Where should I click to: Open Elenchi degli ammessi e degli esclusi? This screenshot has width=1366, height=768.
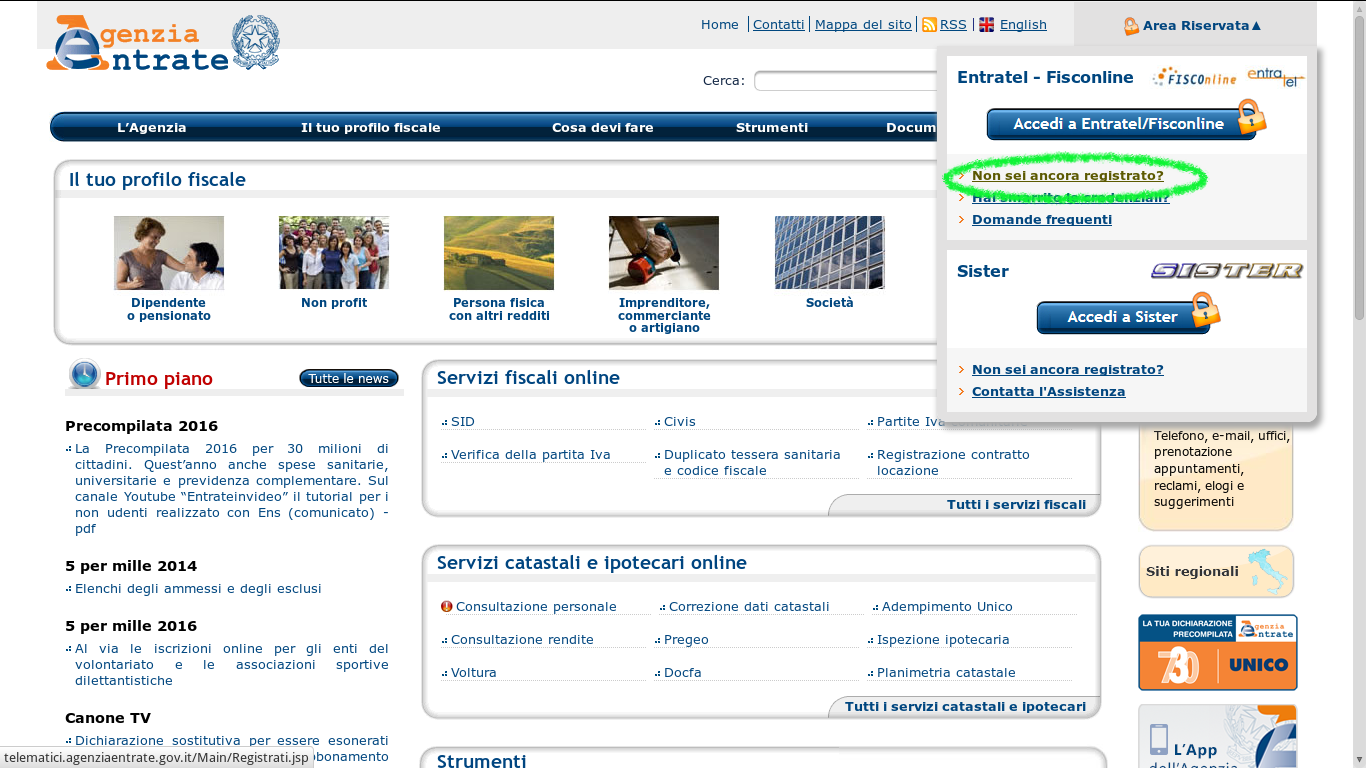point(198,589)
